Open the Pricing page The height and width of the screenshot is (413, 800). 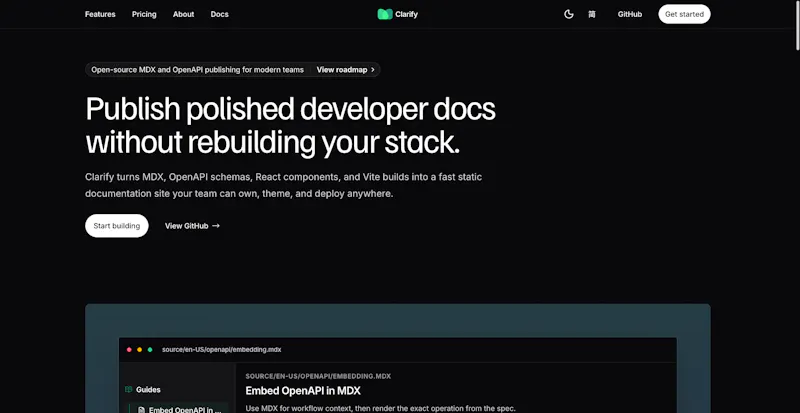[144, 14]
